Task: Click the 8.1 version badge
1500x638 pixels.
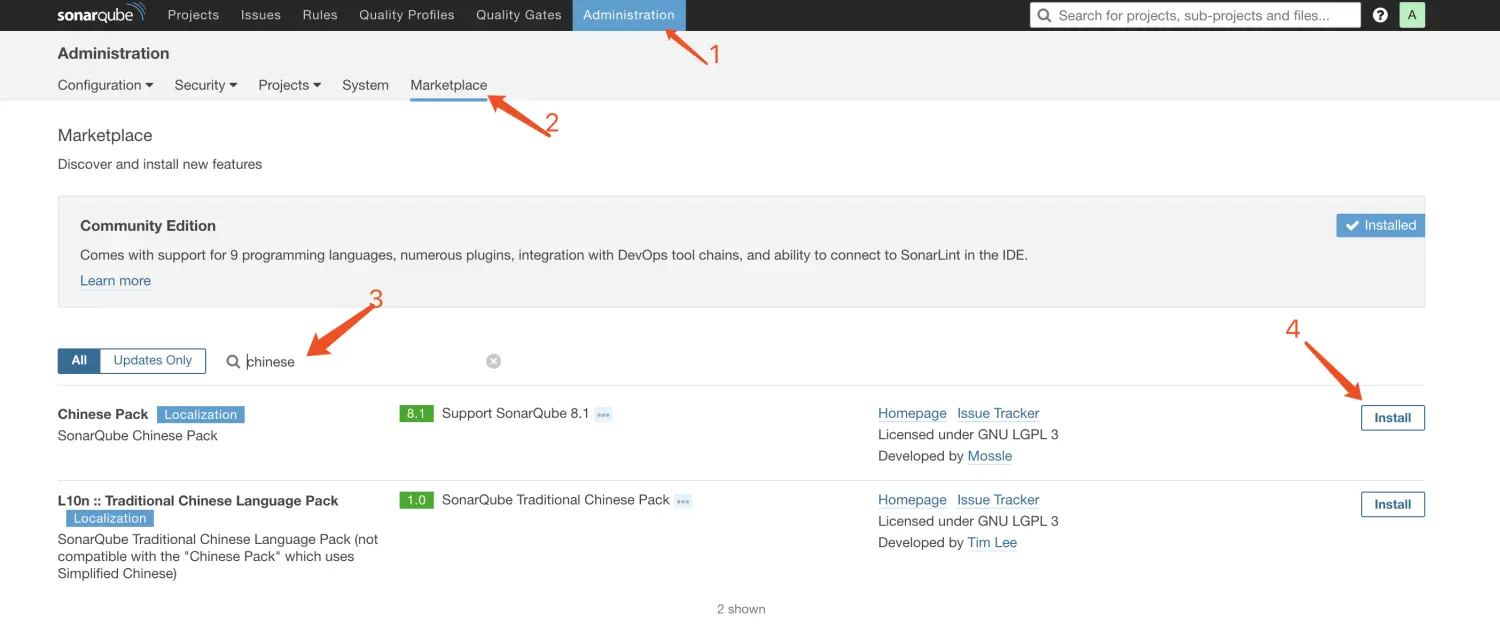Action: (x=416, y=412)
